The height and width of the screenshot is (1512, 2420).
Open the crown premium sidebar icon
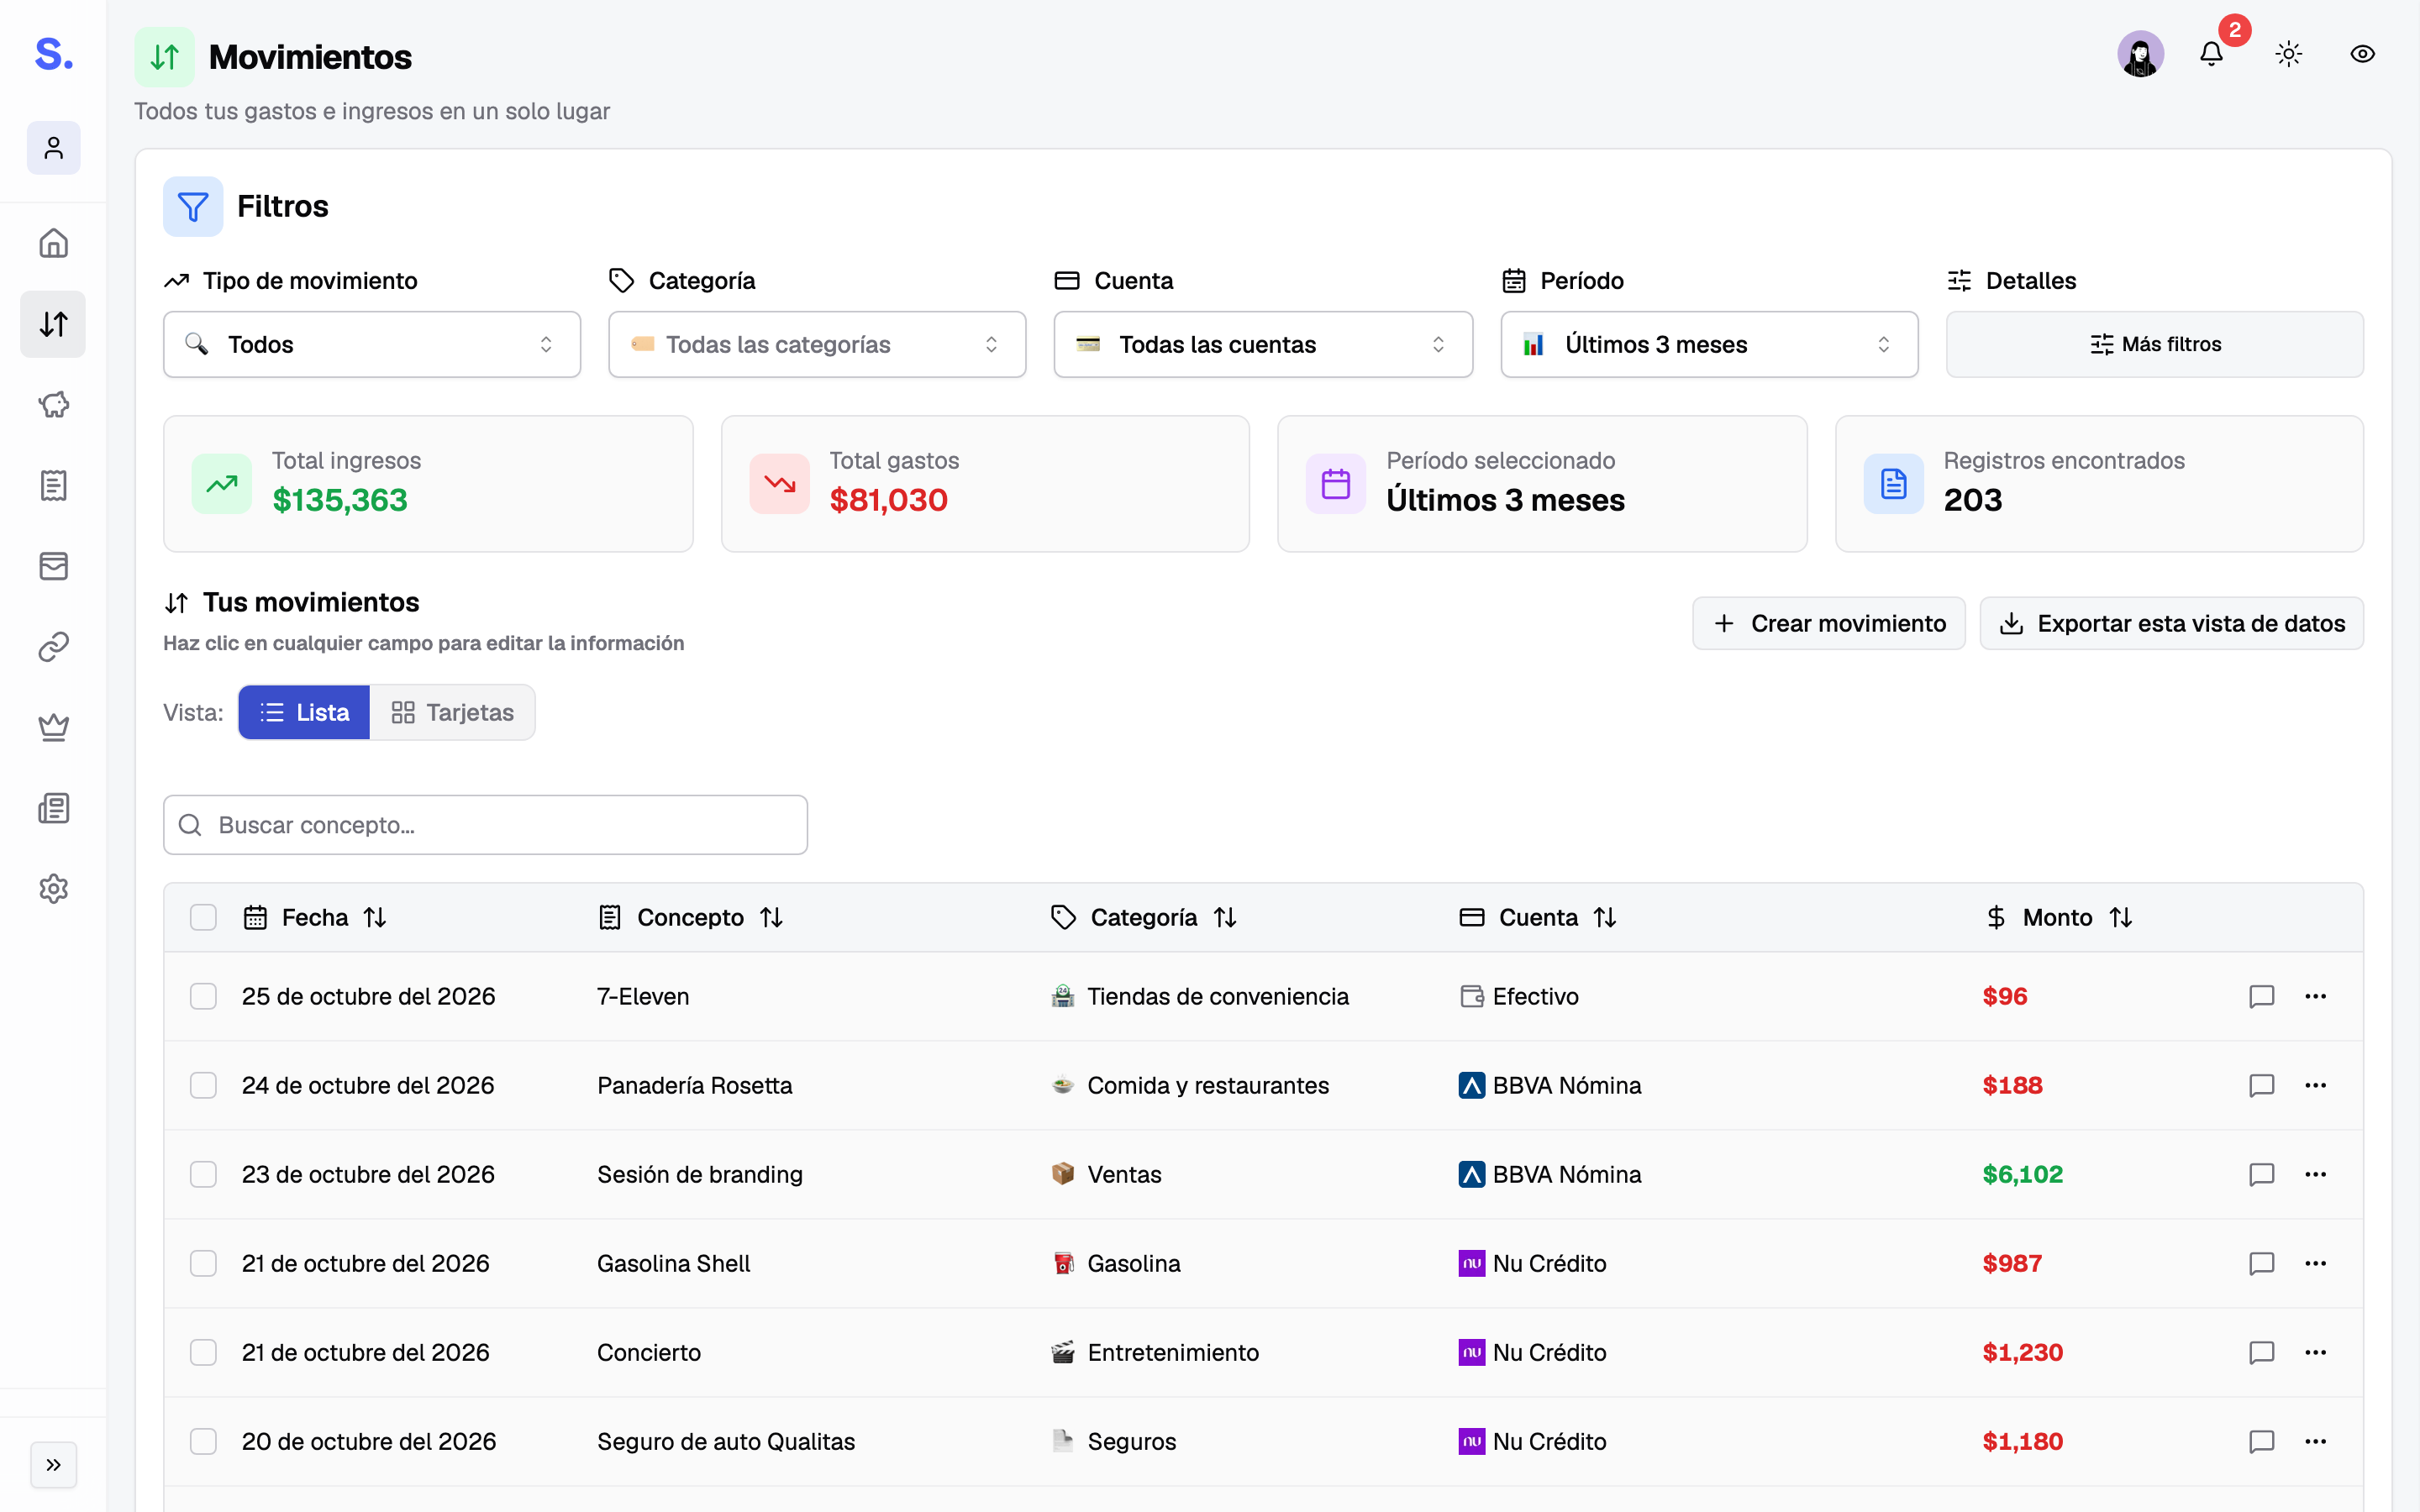coord(53,727)
